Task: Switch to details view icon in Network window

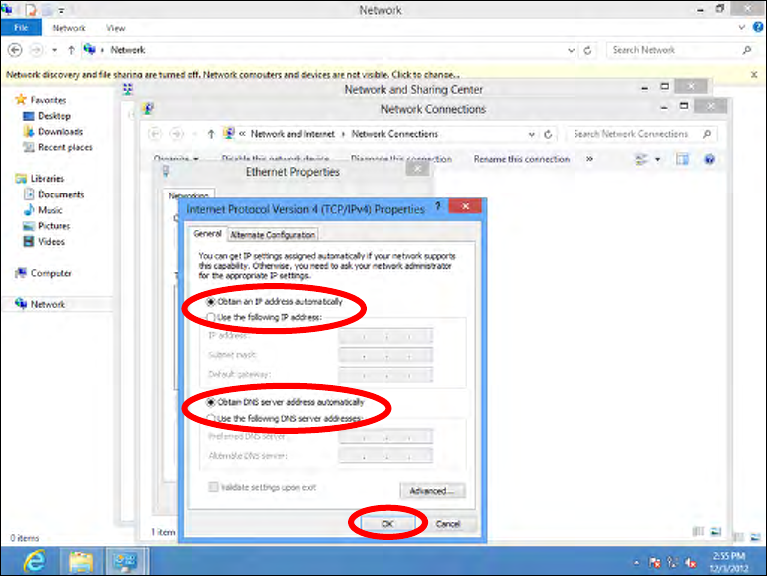Action: [x=740, y=537]
